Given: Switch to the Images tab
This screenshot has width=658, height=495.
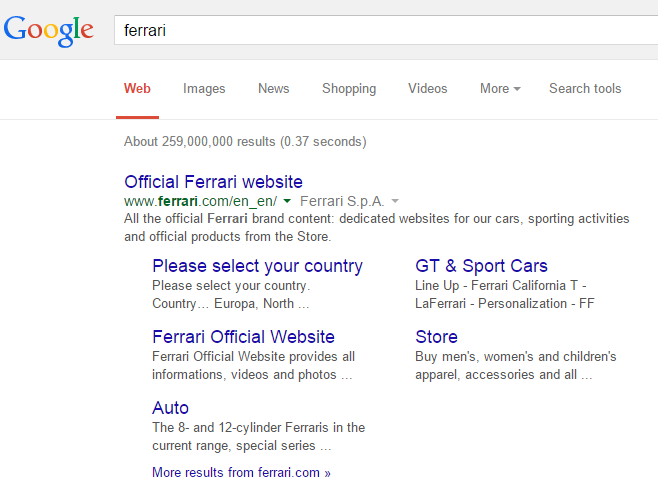Looking at the screenshot, I should (x=204, y=89).
